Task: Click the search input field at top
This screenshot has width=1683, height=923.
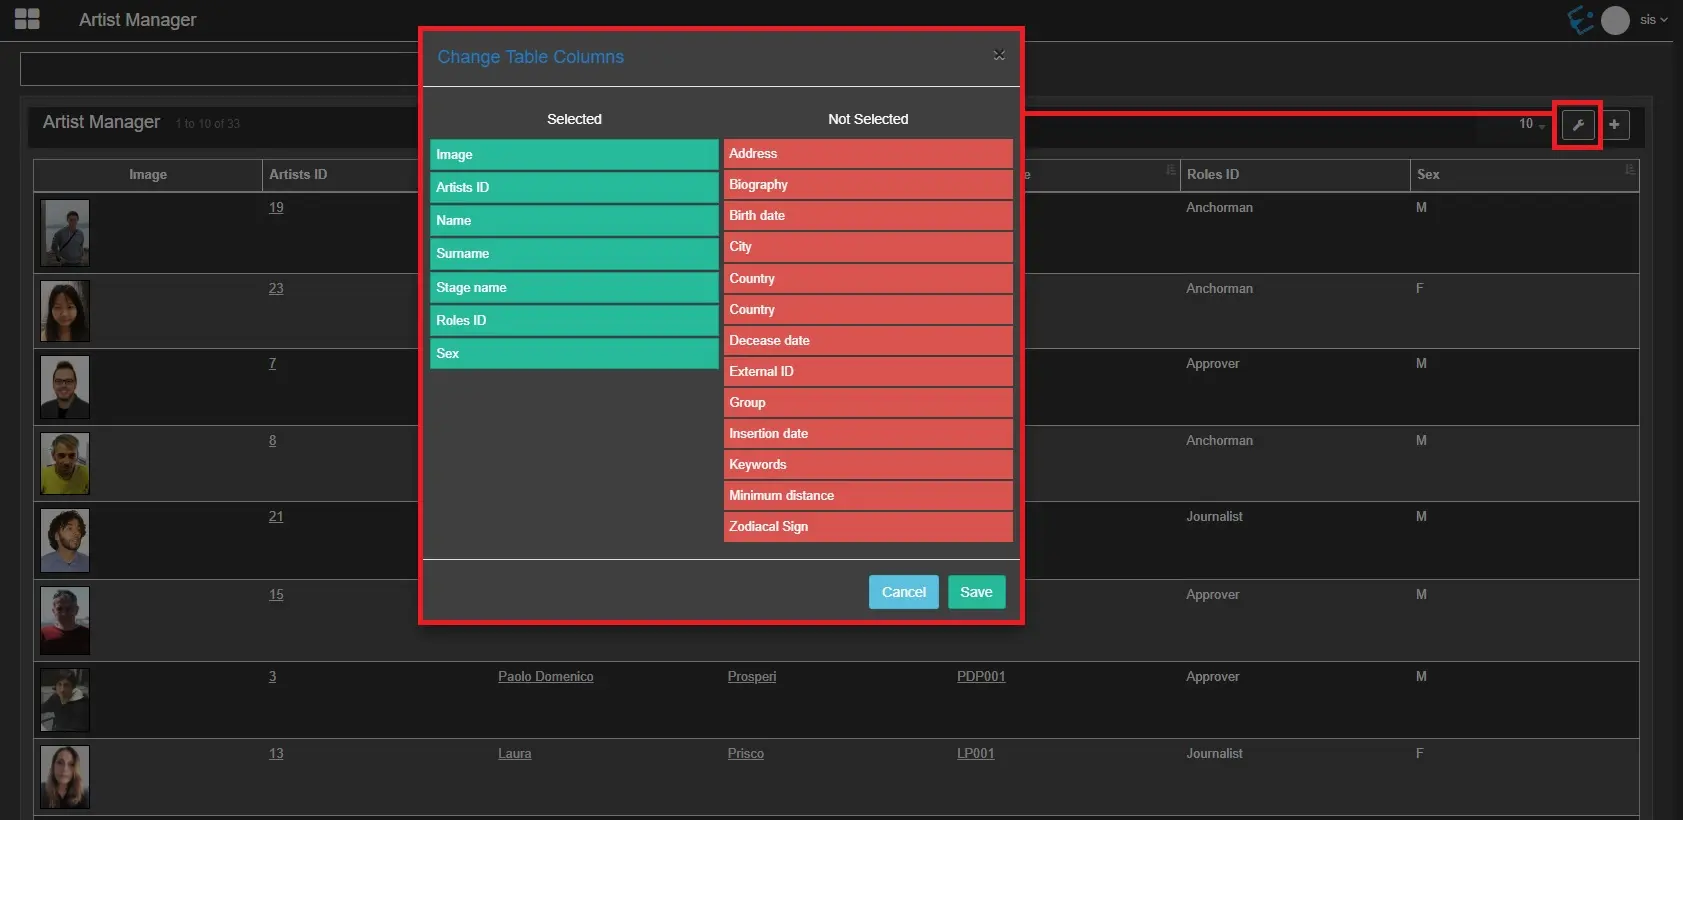Action: [220, 69]
